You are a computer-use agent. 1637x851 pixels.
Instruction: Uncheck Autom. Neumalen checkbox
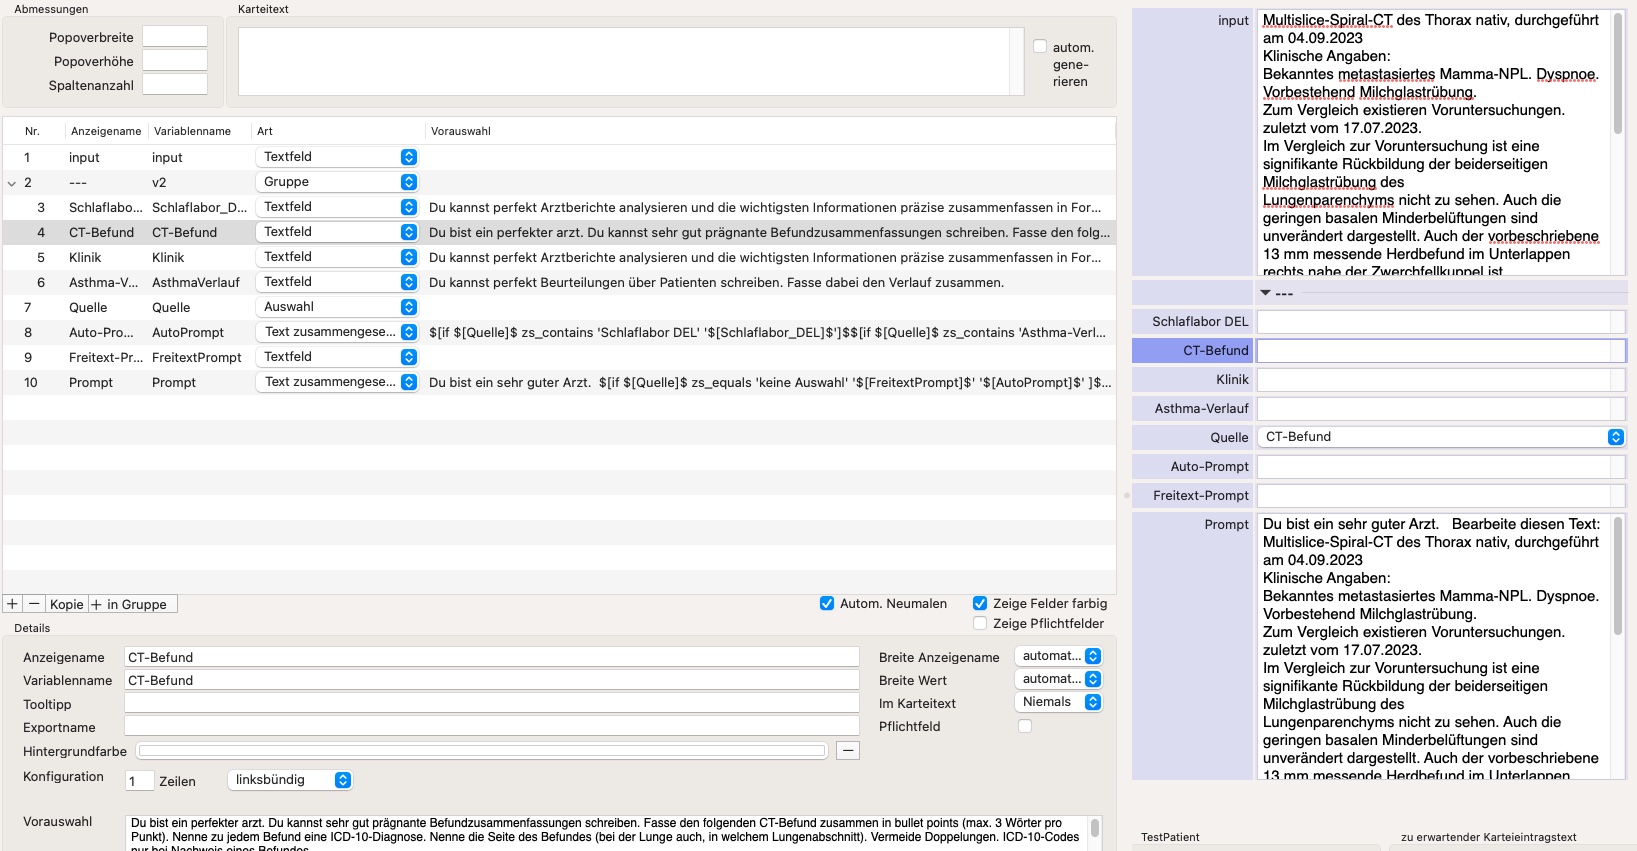827,603
